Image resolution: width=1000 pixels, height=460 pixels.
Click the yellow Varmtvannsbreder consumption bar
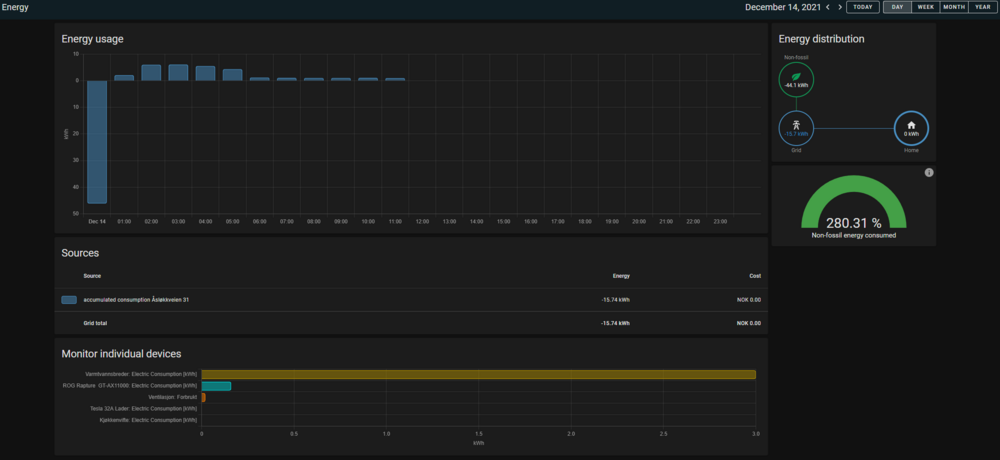478,374
